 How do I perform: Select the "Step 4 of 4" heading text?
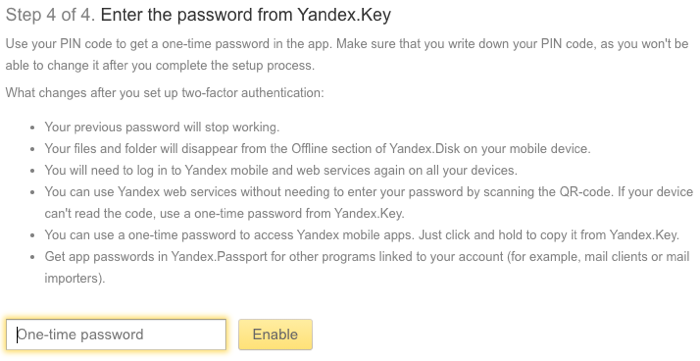click(x=50, y=15)
